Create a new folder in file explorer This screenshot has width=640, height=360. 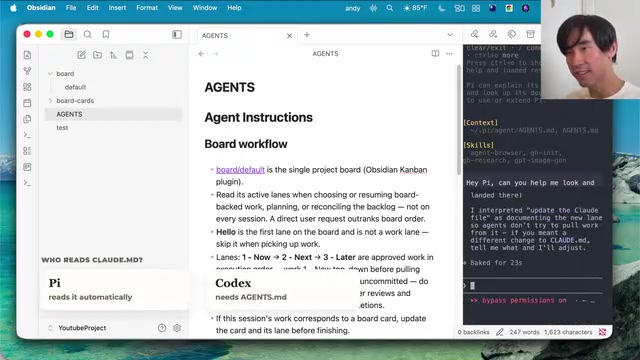point(97,55)
